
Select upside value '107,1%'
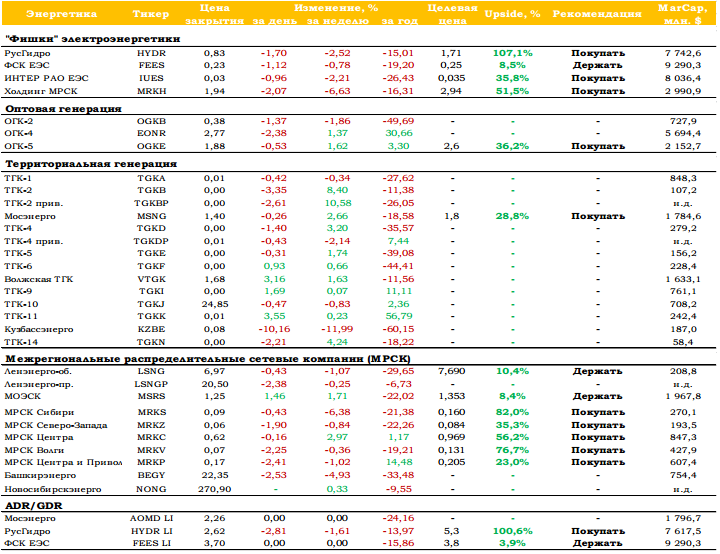pos(512,53)
